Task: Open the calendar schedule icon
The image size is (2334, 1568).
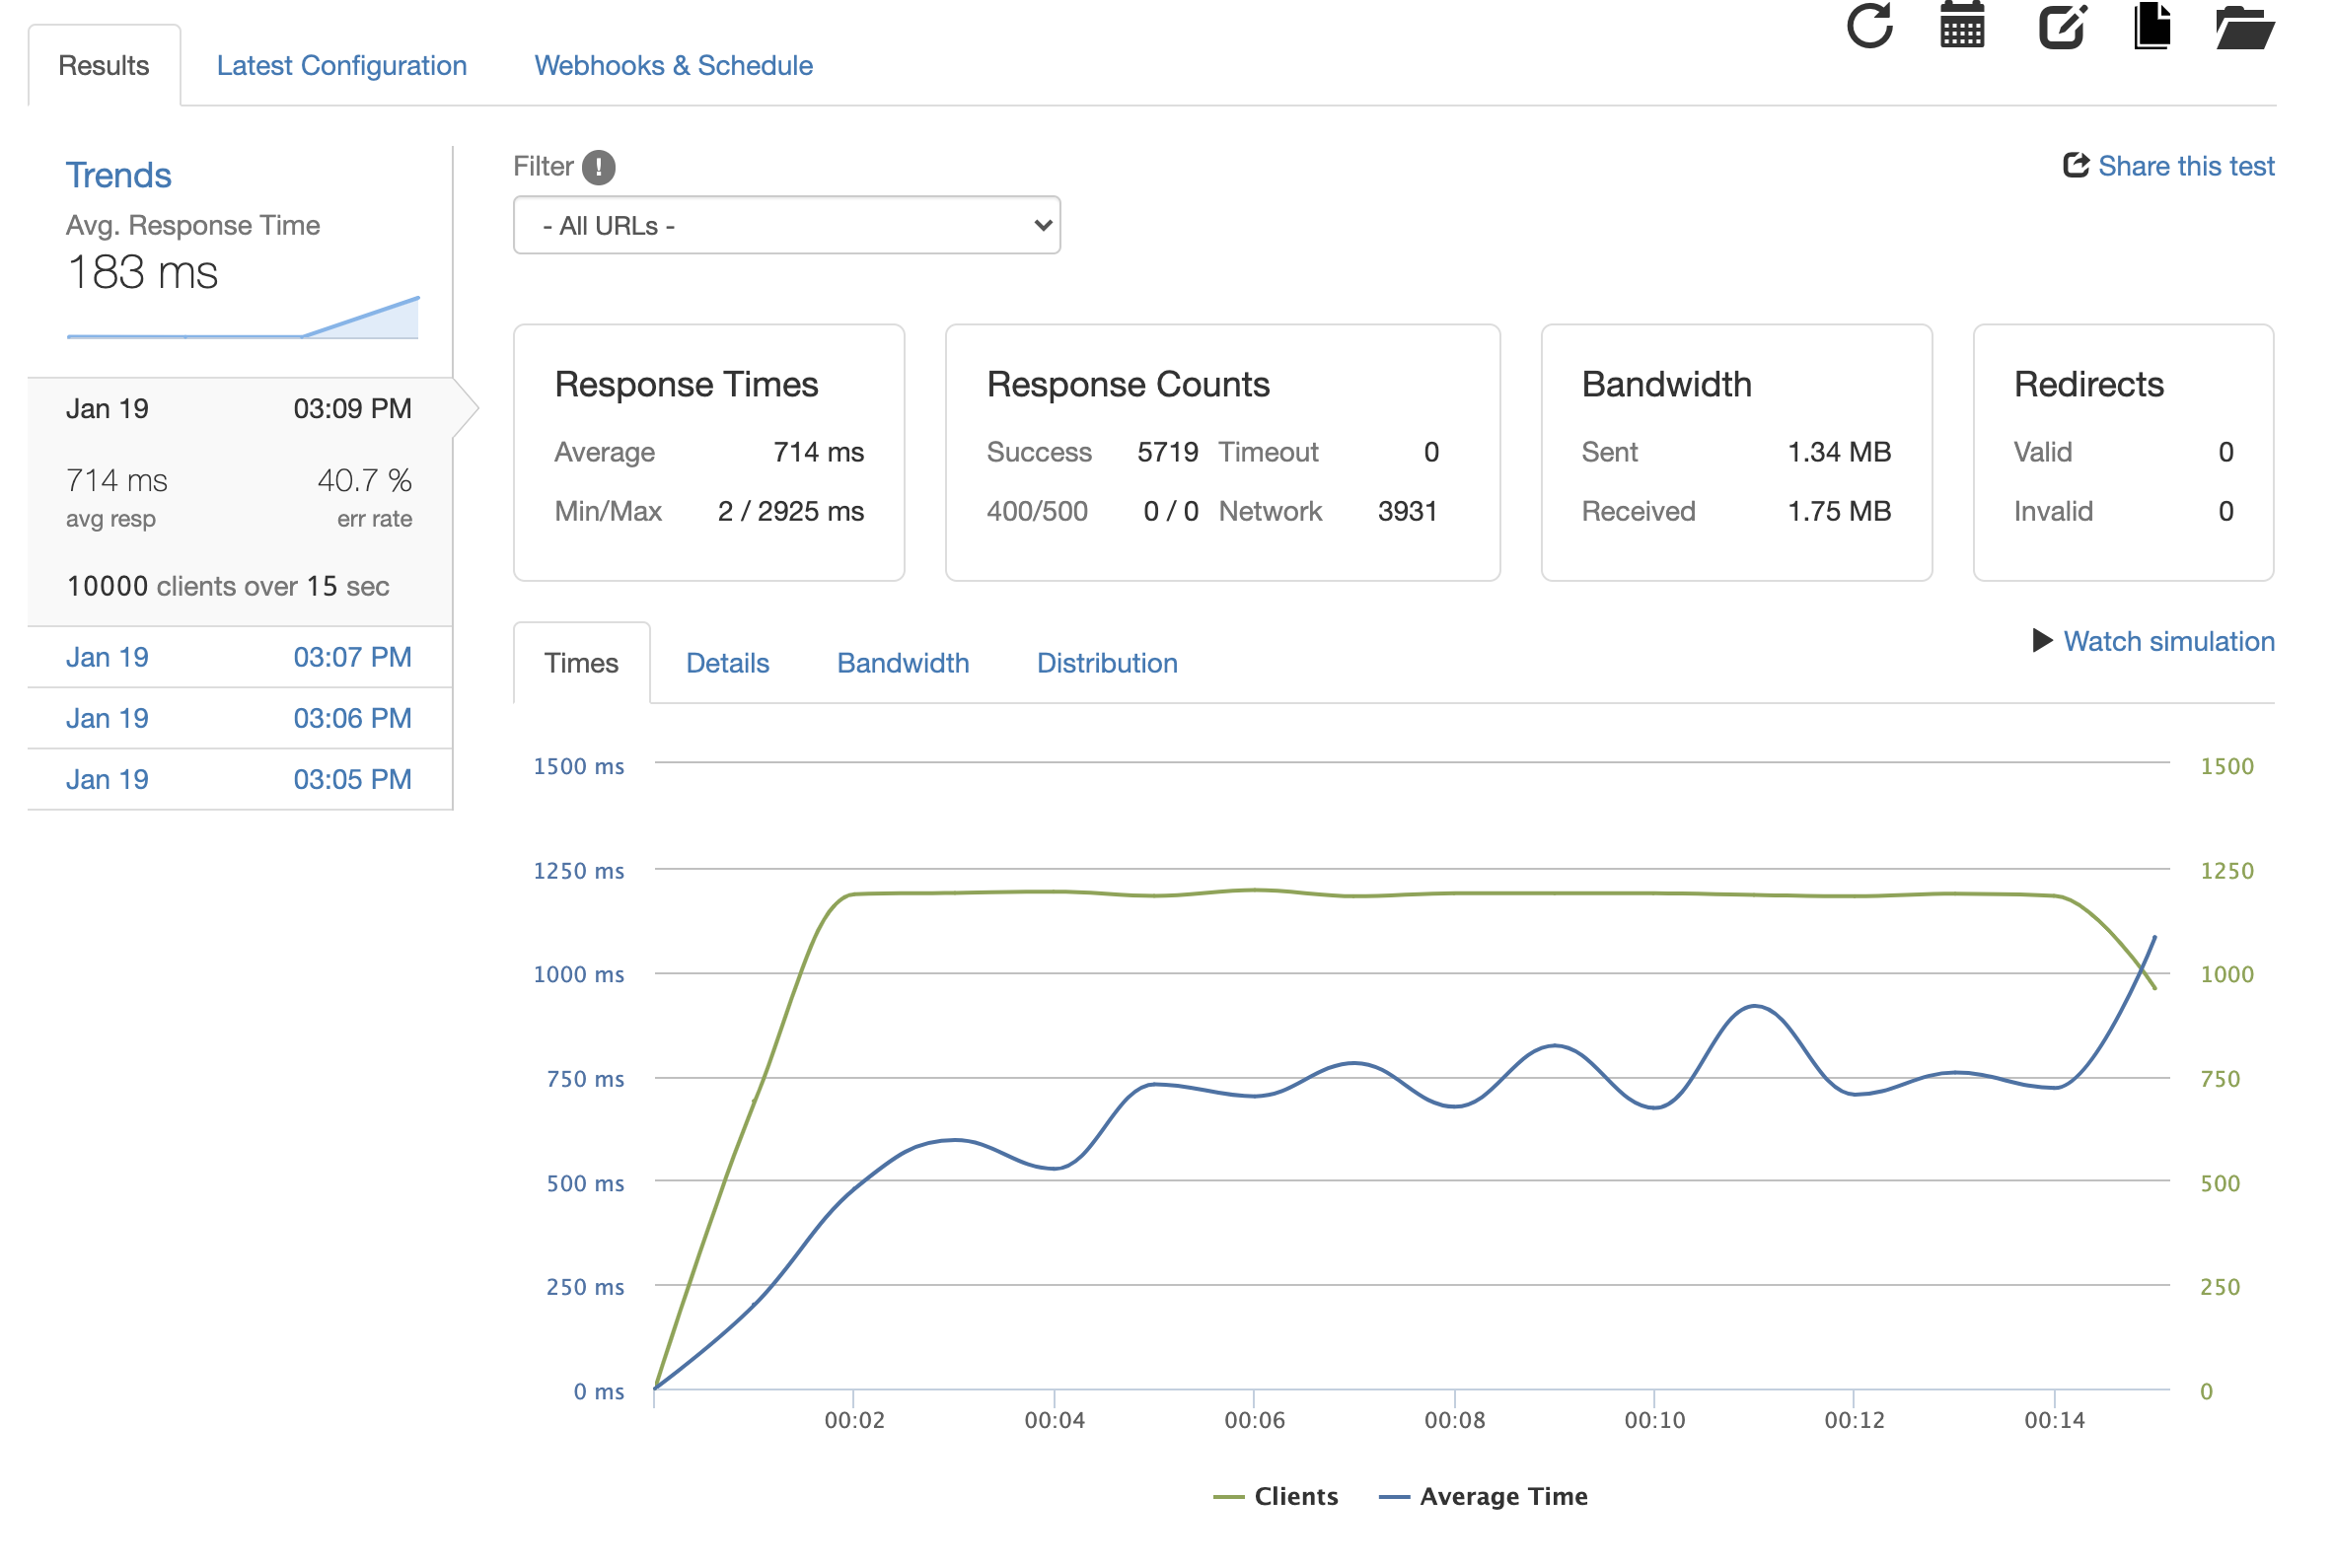Action: point(1962,25)
